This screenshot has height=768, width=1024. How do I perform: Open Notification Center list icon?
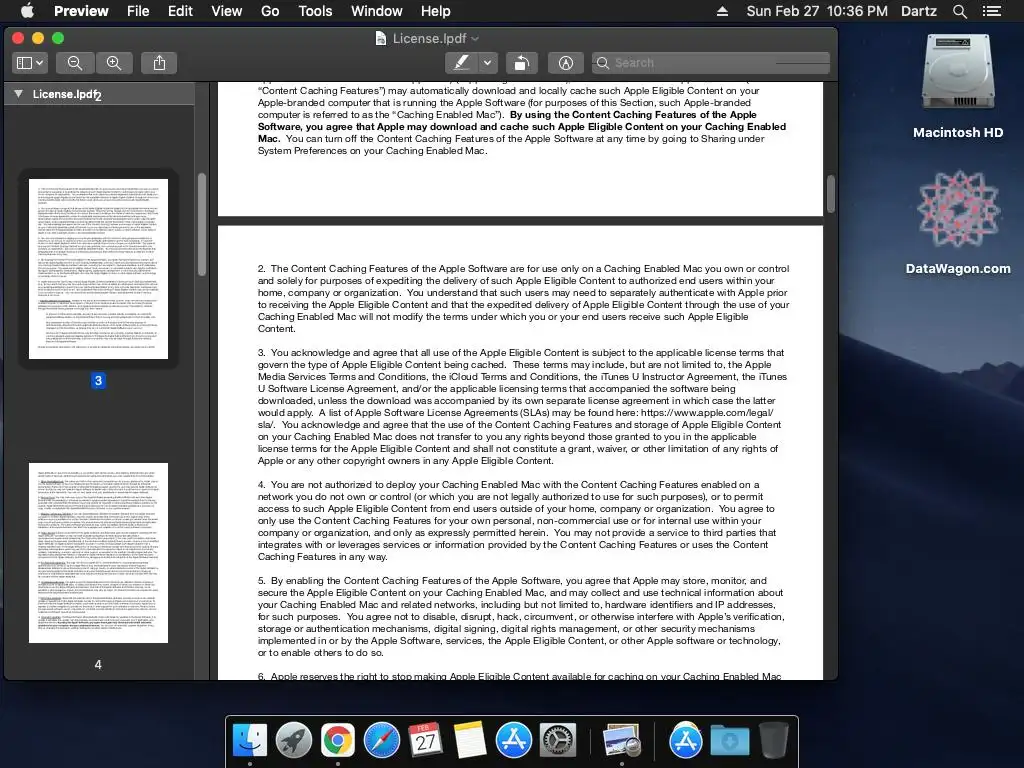992,11
